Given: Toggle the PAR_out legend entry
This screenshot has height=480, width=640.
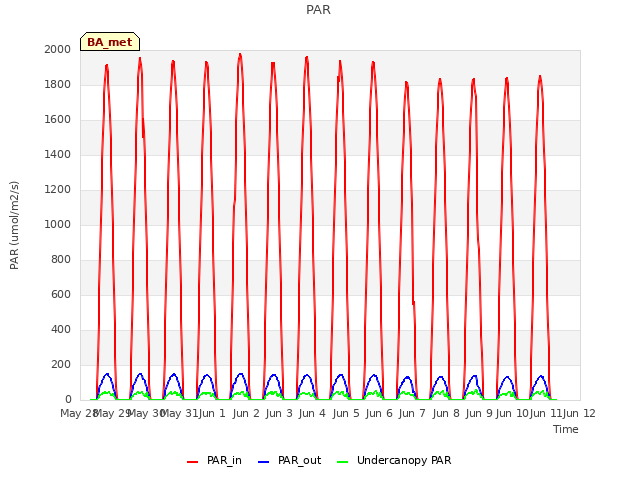Looking at the screenshot, I should [x=290, y=460].
